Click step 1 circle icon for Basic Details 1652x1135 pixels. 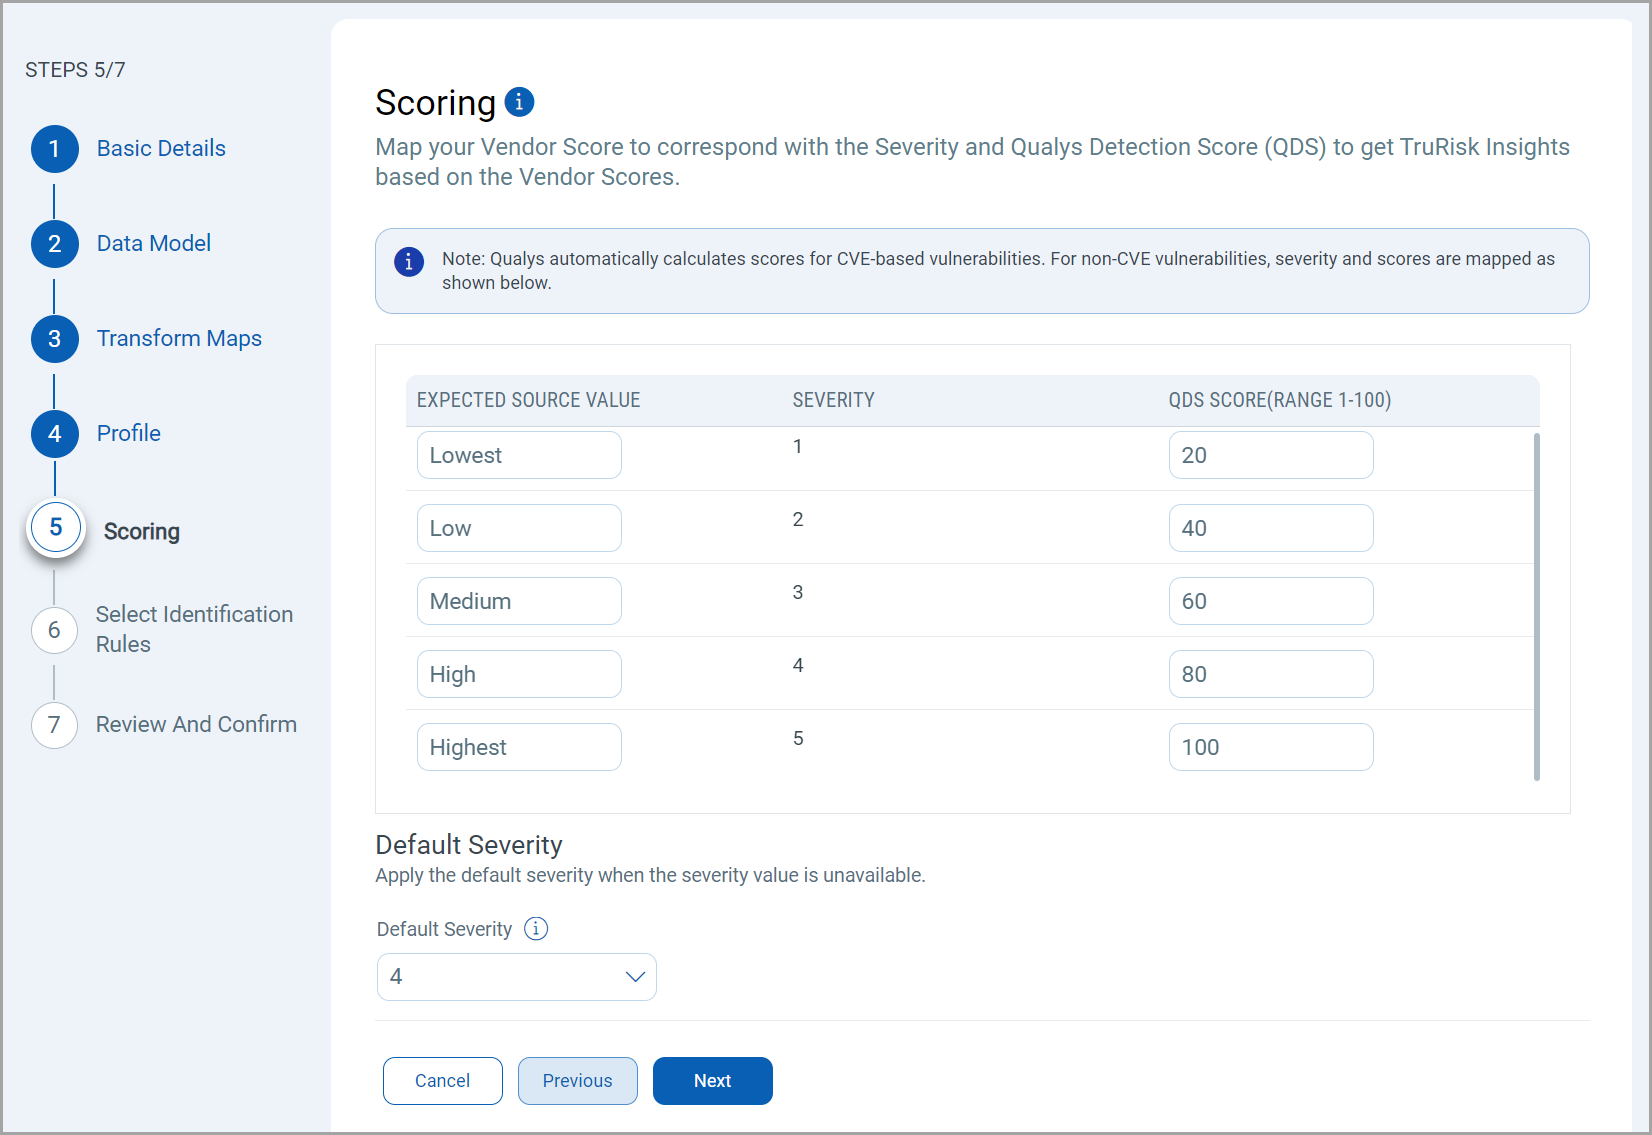click(55, 149)
